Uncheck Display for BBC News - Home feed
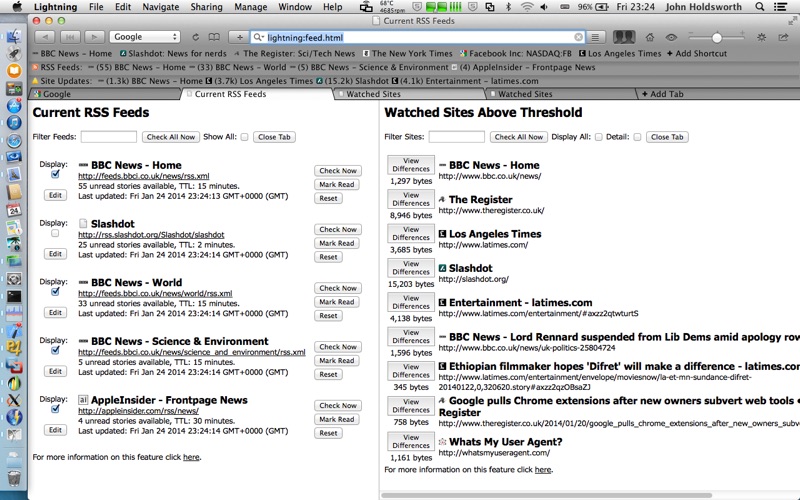800x500 pixels. 55,174
